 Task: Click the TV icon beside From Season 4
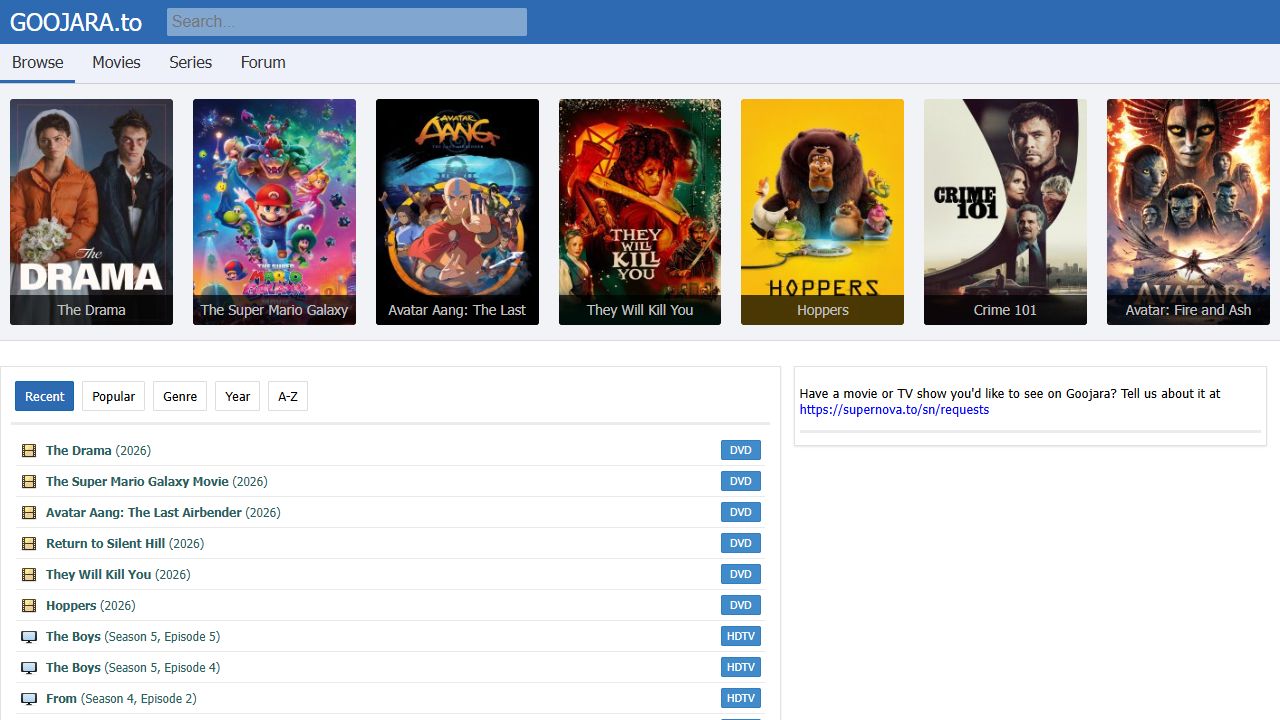(x=29, y=699)
